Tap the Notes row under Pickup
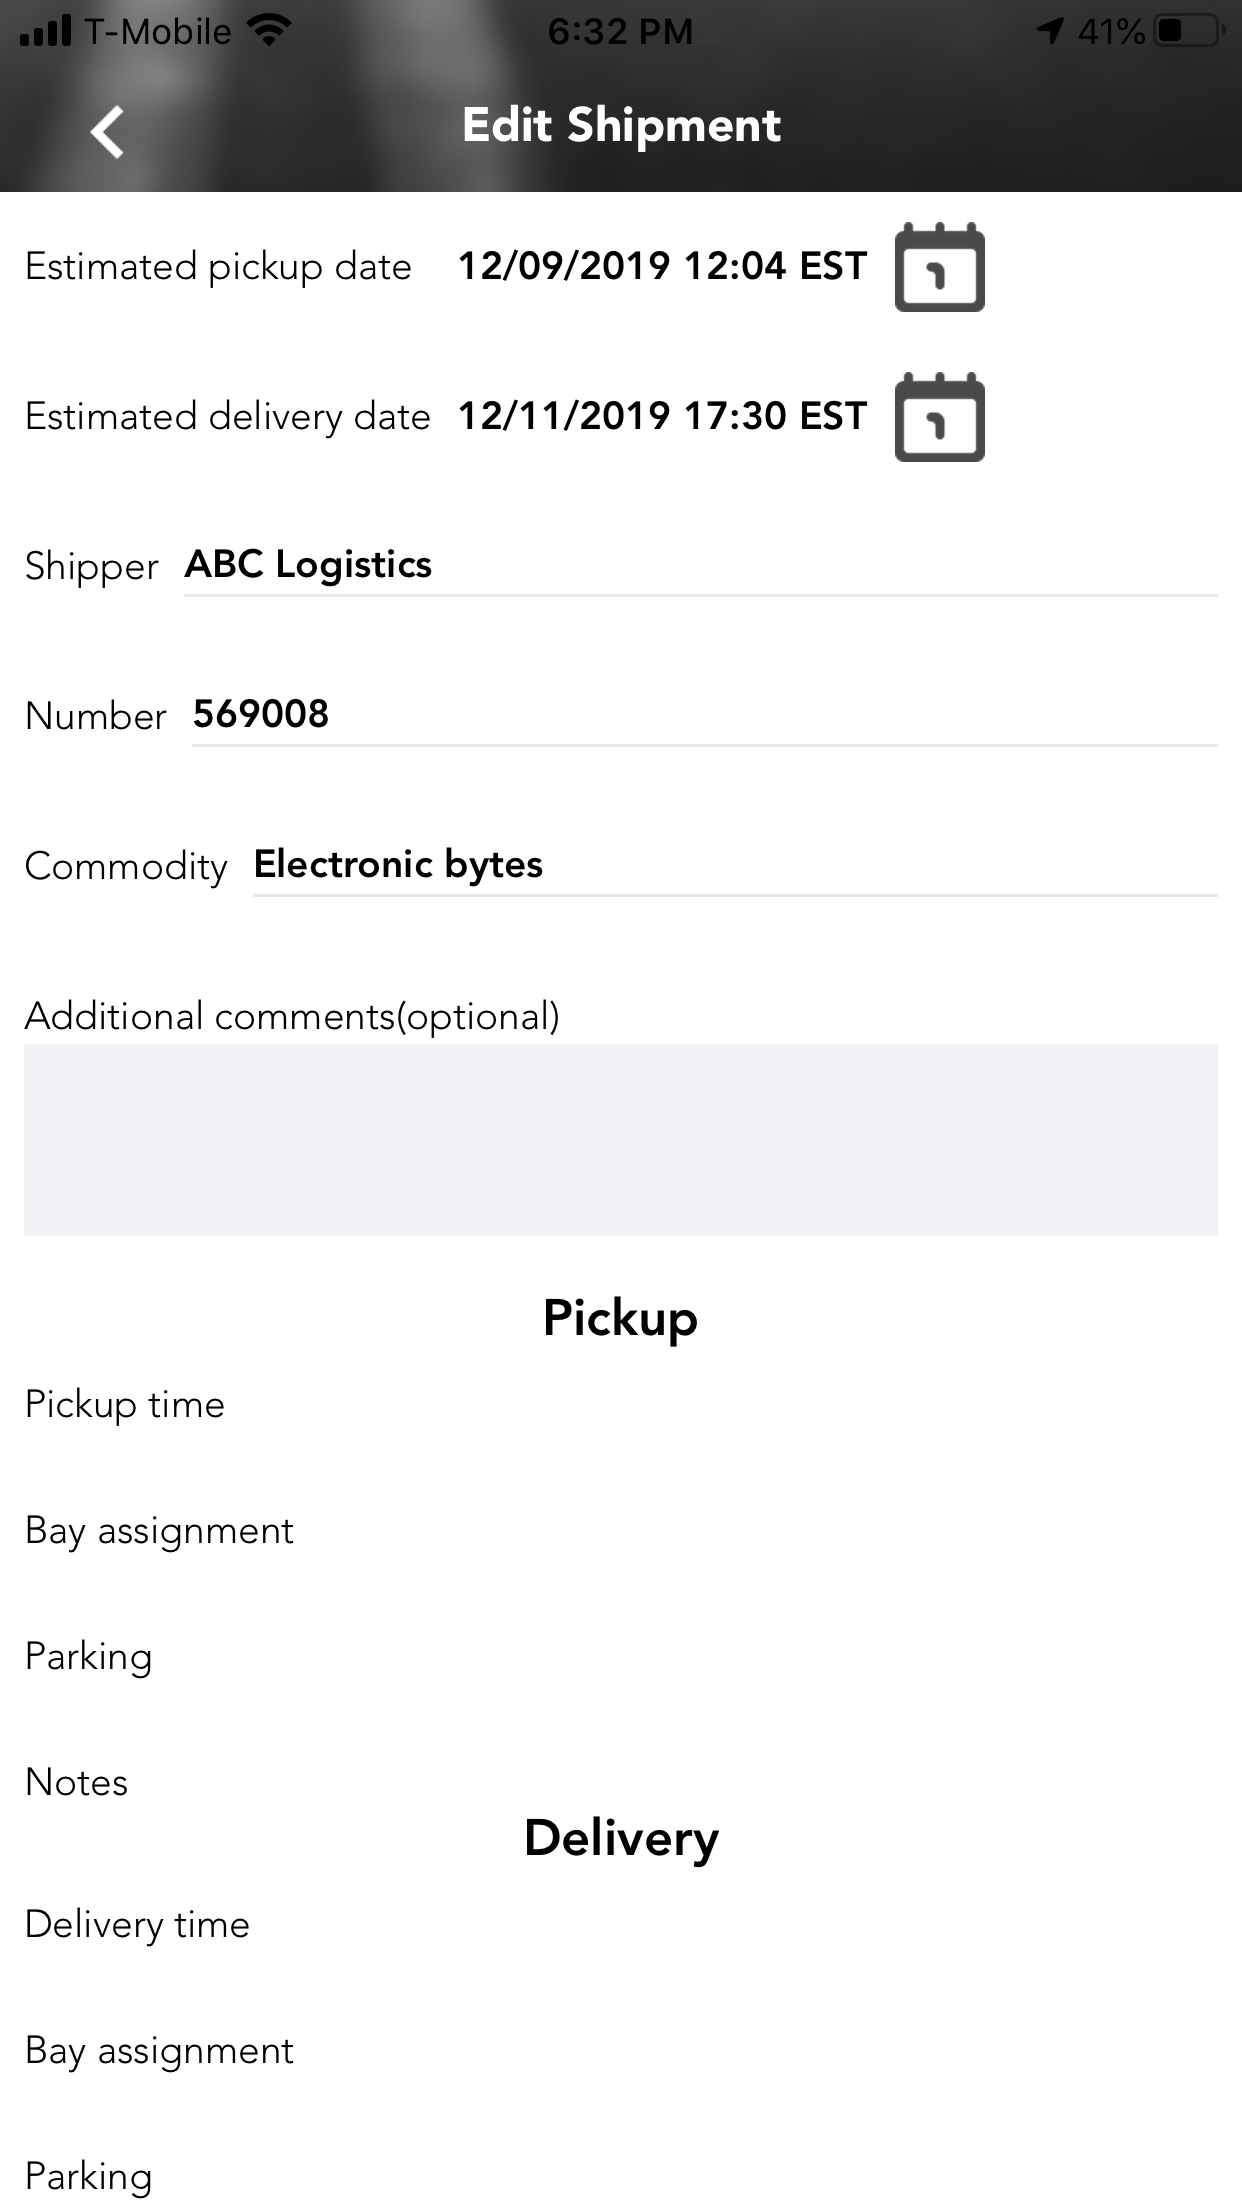This screenshot has width=1242, height=2208. (x=77, y=1783)
